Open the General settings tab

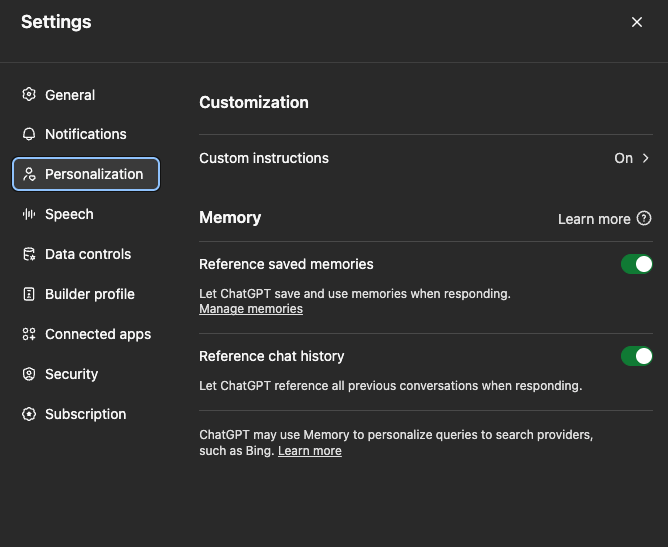click(x=86, y=95)
